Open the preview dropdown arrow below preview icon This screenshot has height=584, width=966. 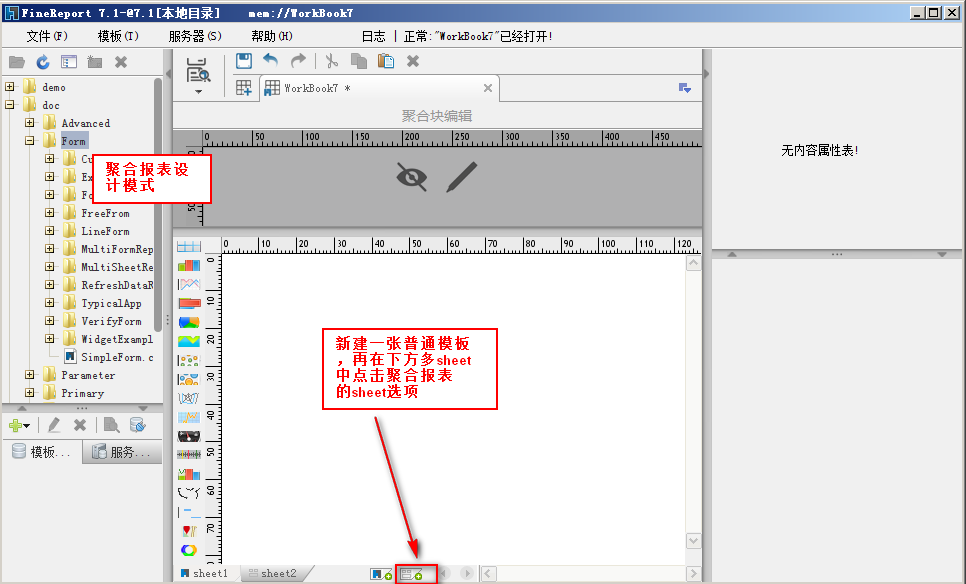(198, 92)
